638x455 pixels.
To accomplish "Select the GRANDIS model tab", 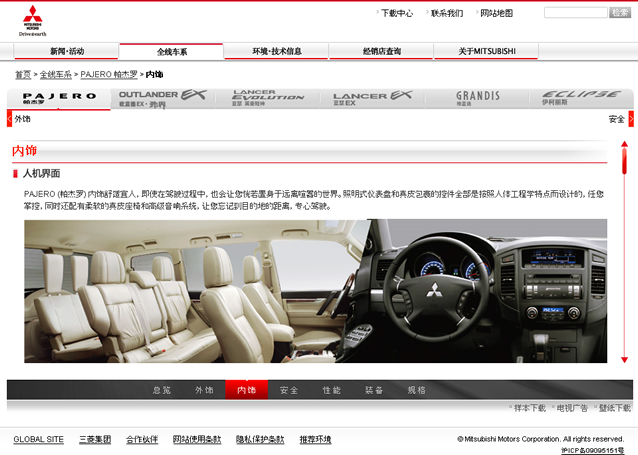I will coord(477,99).
